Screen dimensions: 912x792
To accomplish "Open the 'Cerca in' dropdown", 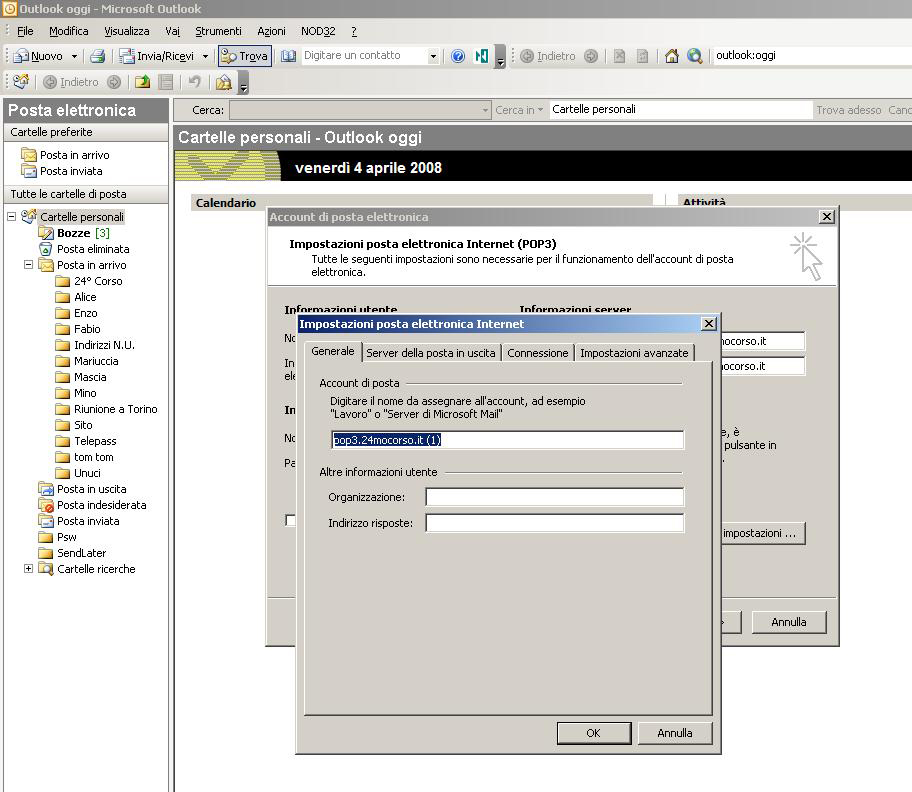I will (519, 110).
